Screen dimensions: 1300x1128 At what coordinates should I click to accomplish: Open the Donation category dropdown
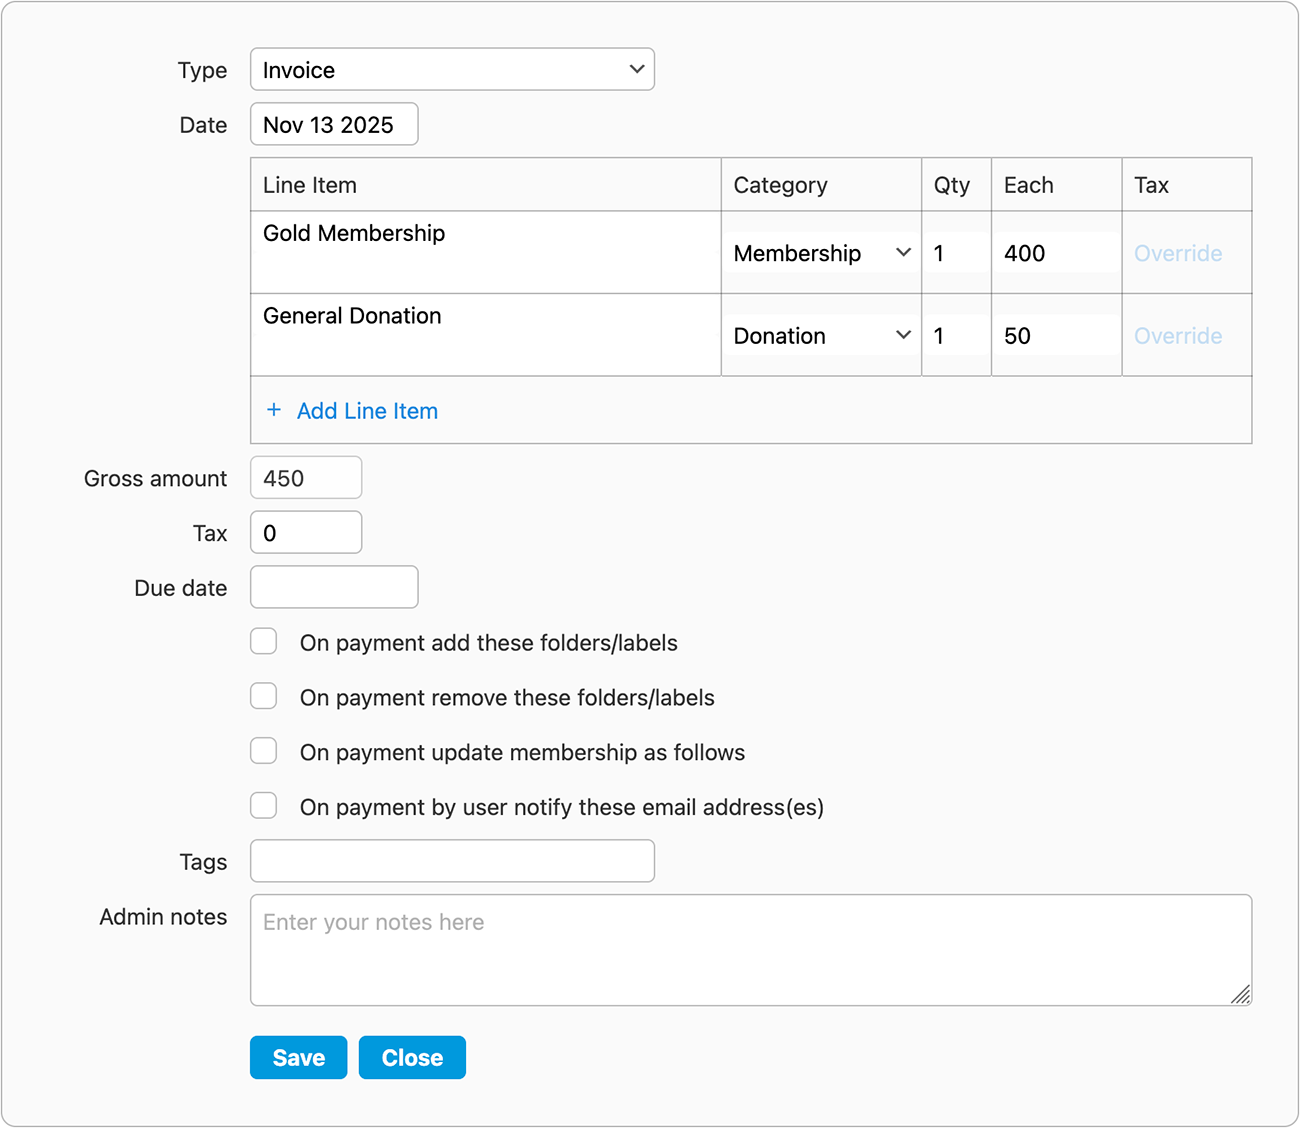click(x=821, y=336)
